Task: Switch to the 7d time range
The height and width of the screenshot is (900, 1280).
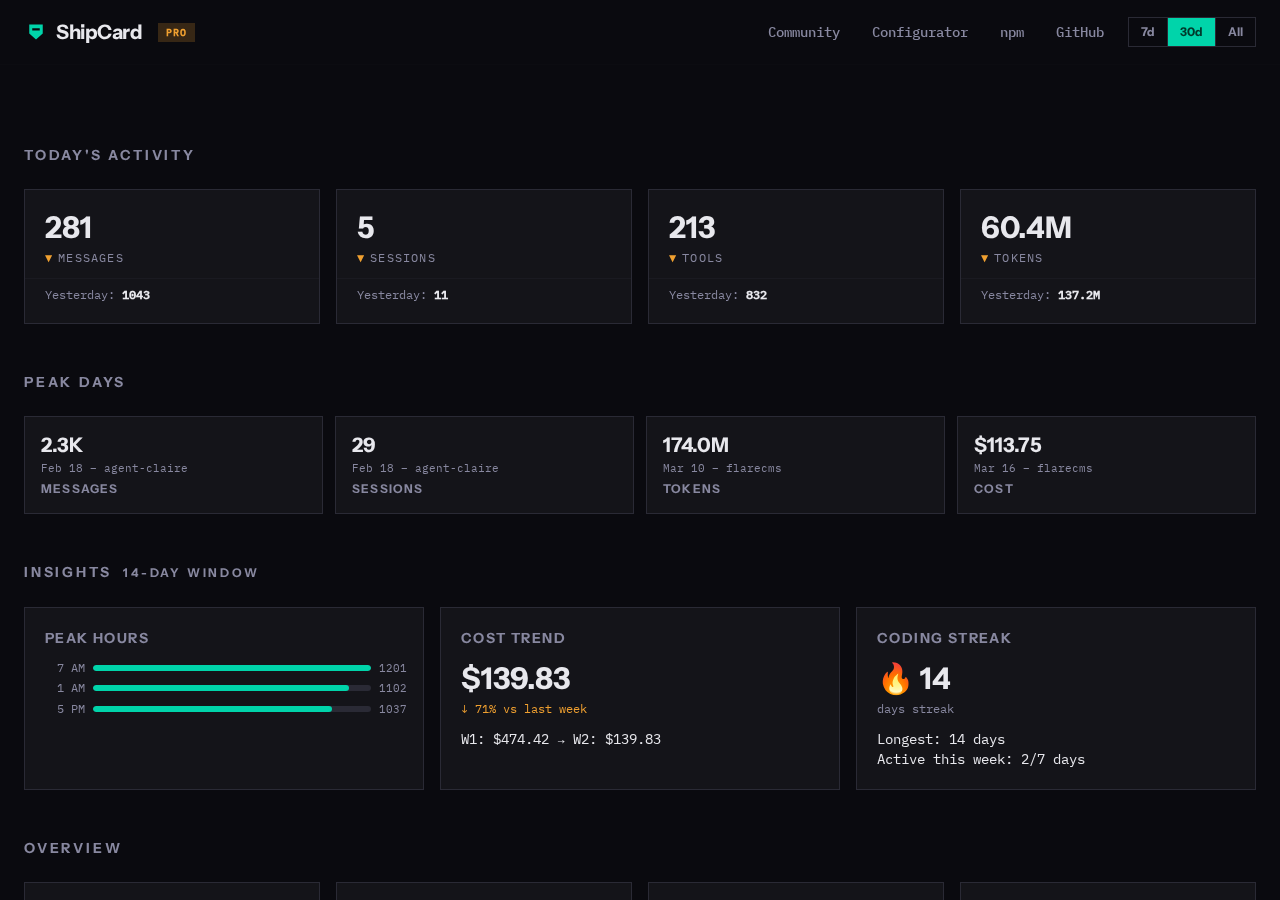Action: point(1147,30)
